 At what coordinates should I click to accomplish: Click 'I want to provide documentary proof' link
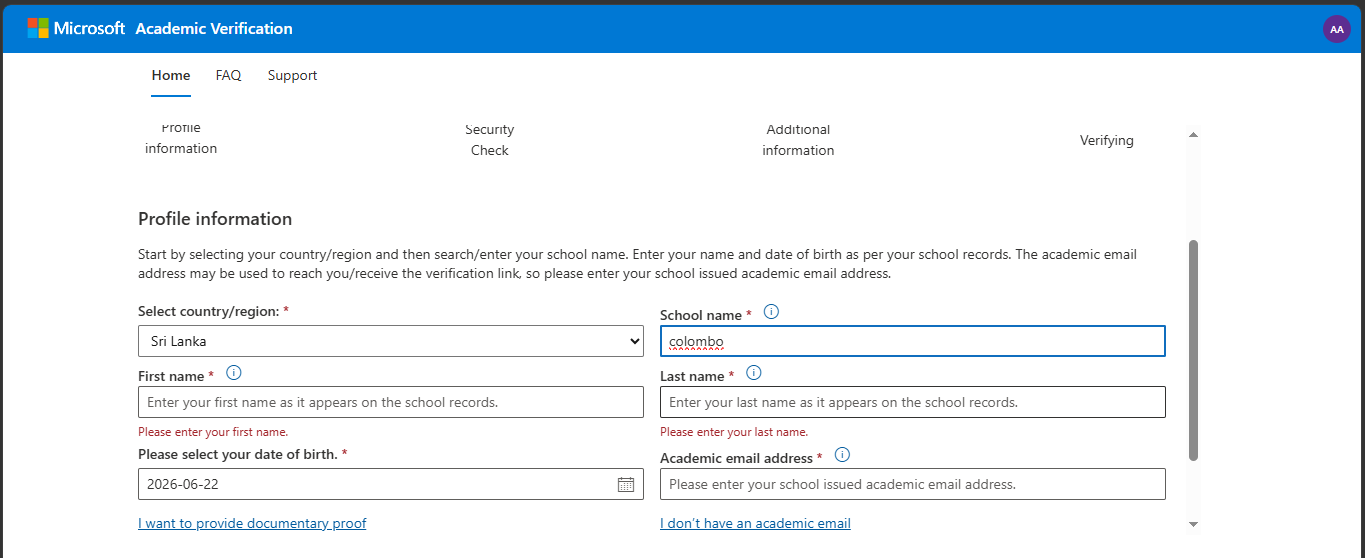tap(252, 523)
